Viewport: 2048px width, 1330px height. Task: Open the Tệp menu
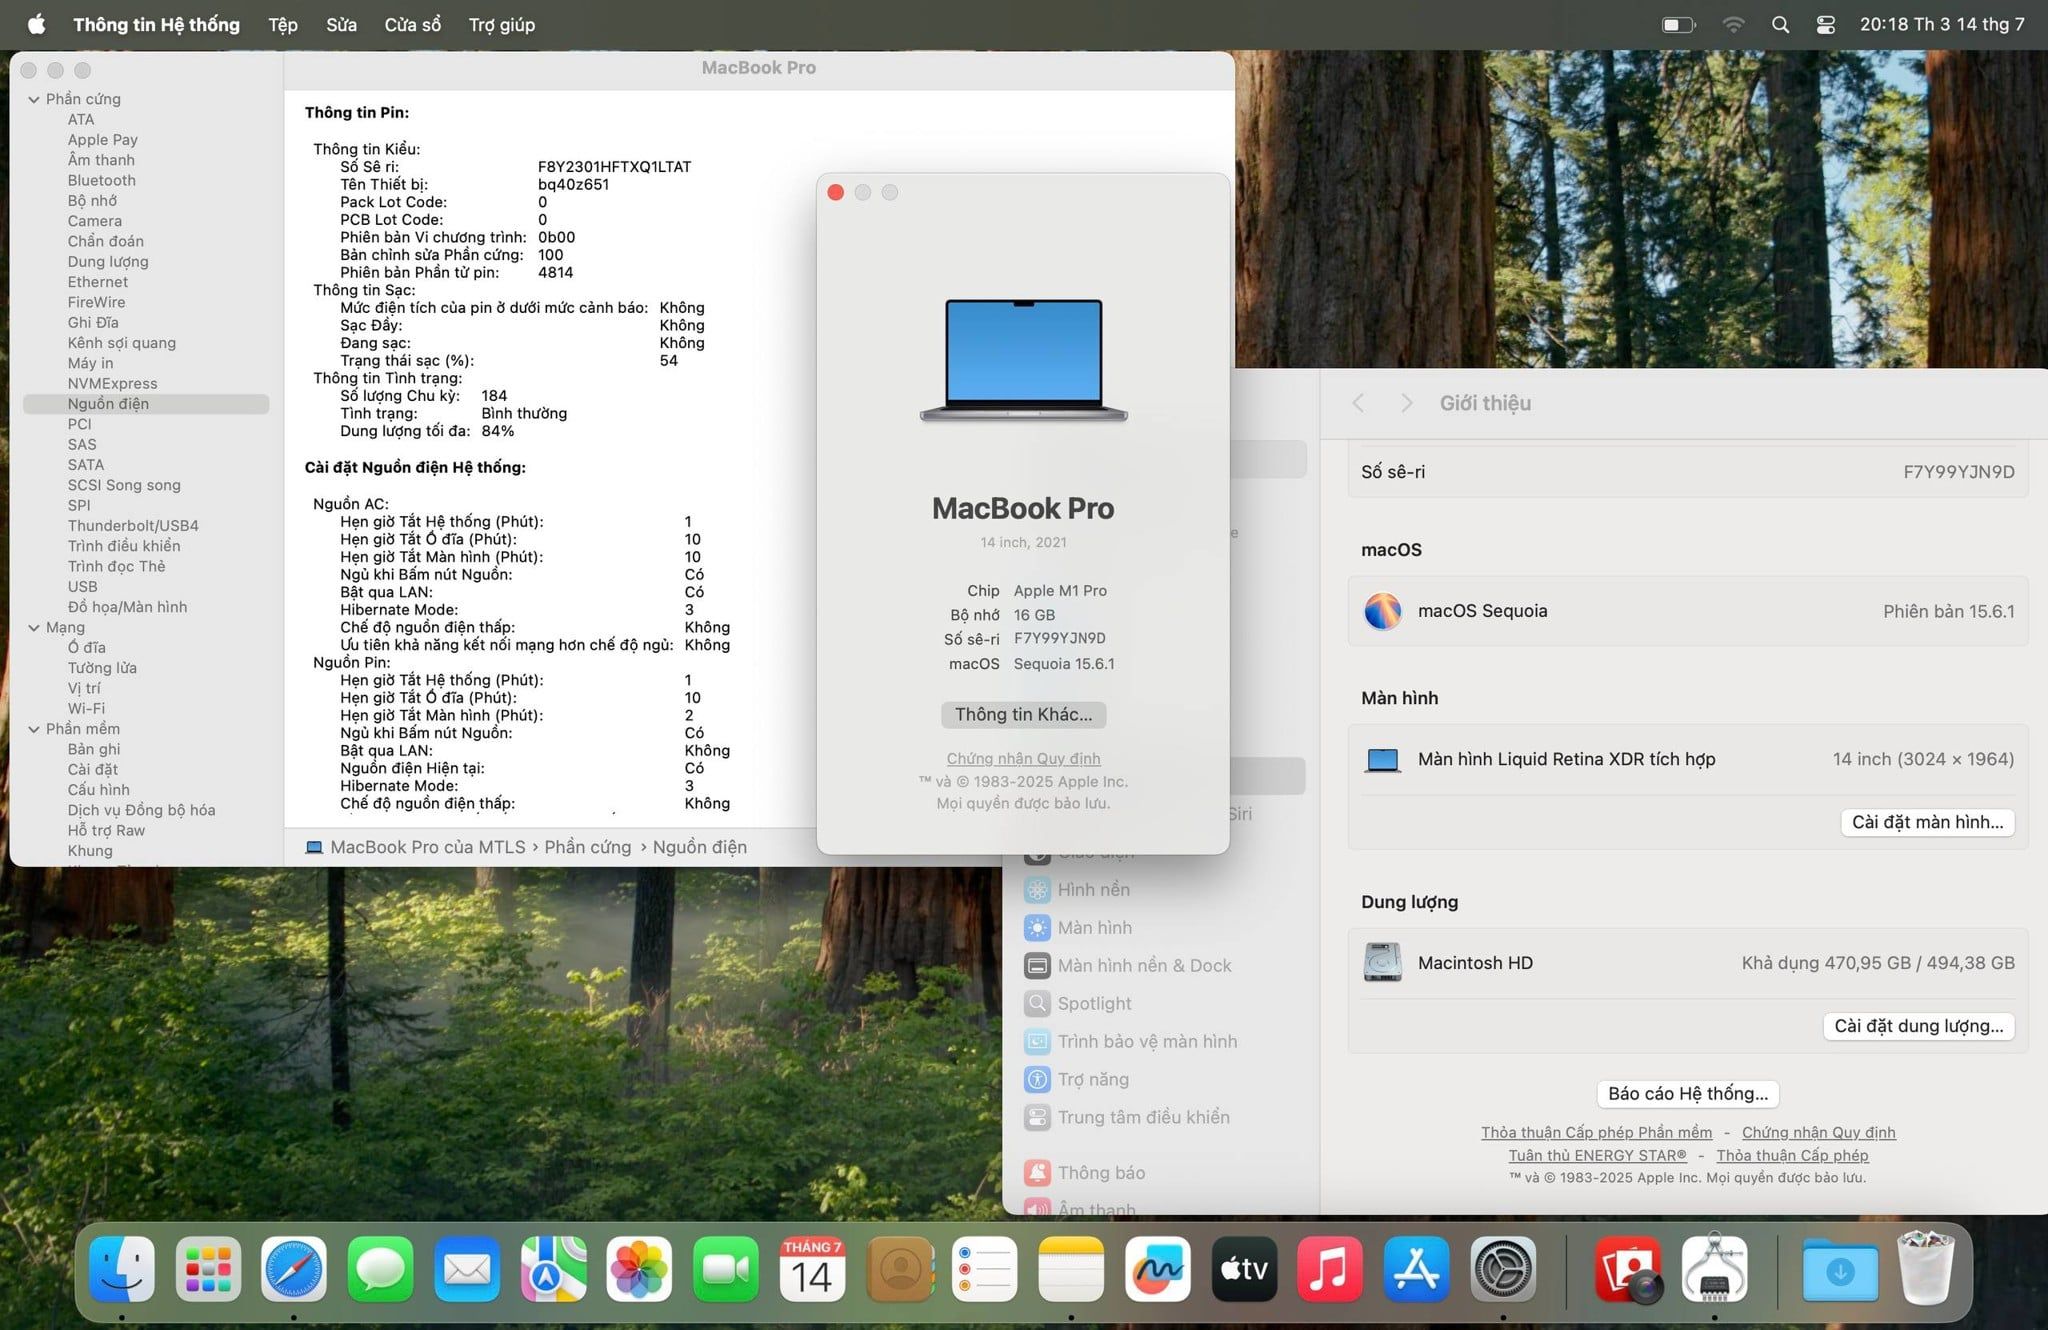[283, 25]
